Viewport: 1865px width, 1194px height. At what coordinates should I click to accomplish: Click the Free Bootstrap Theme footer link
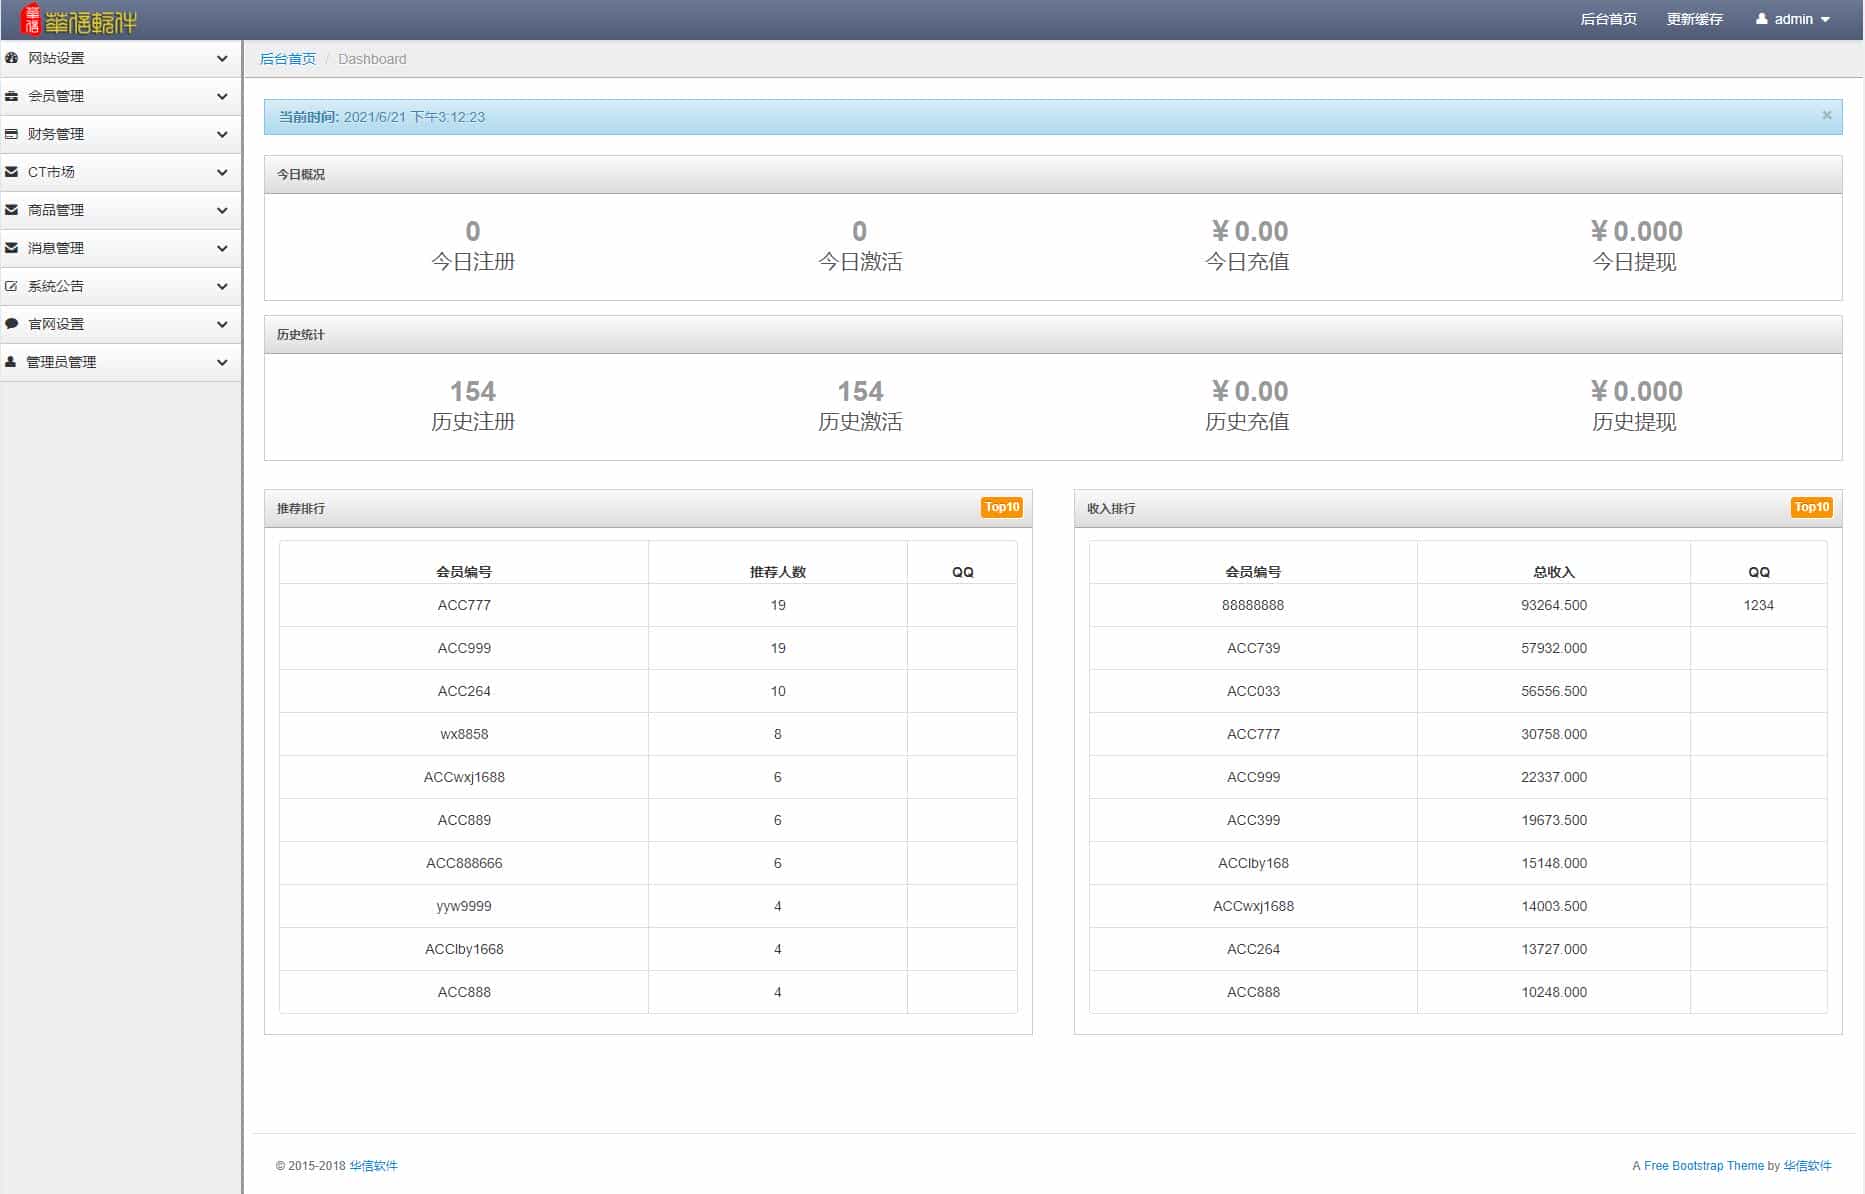coord(1703,1165)
